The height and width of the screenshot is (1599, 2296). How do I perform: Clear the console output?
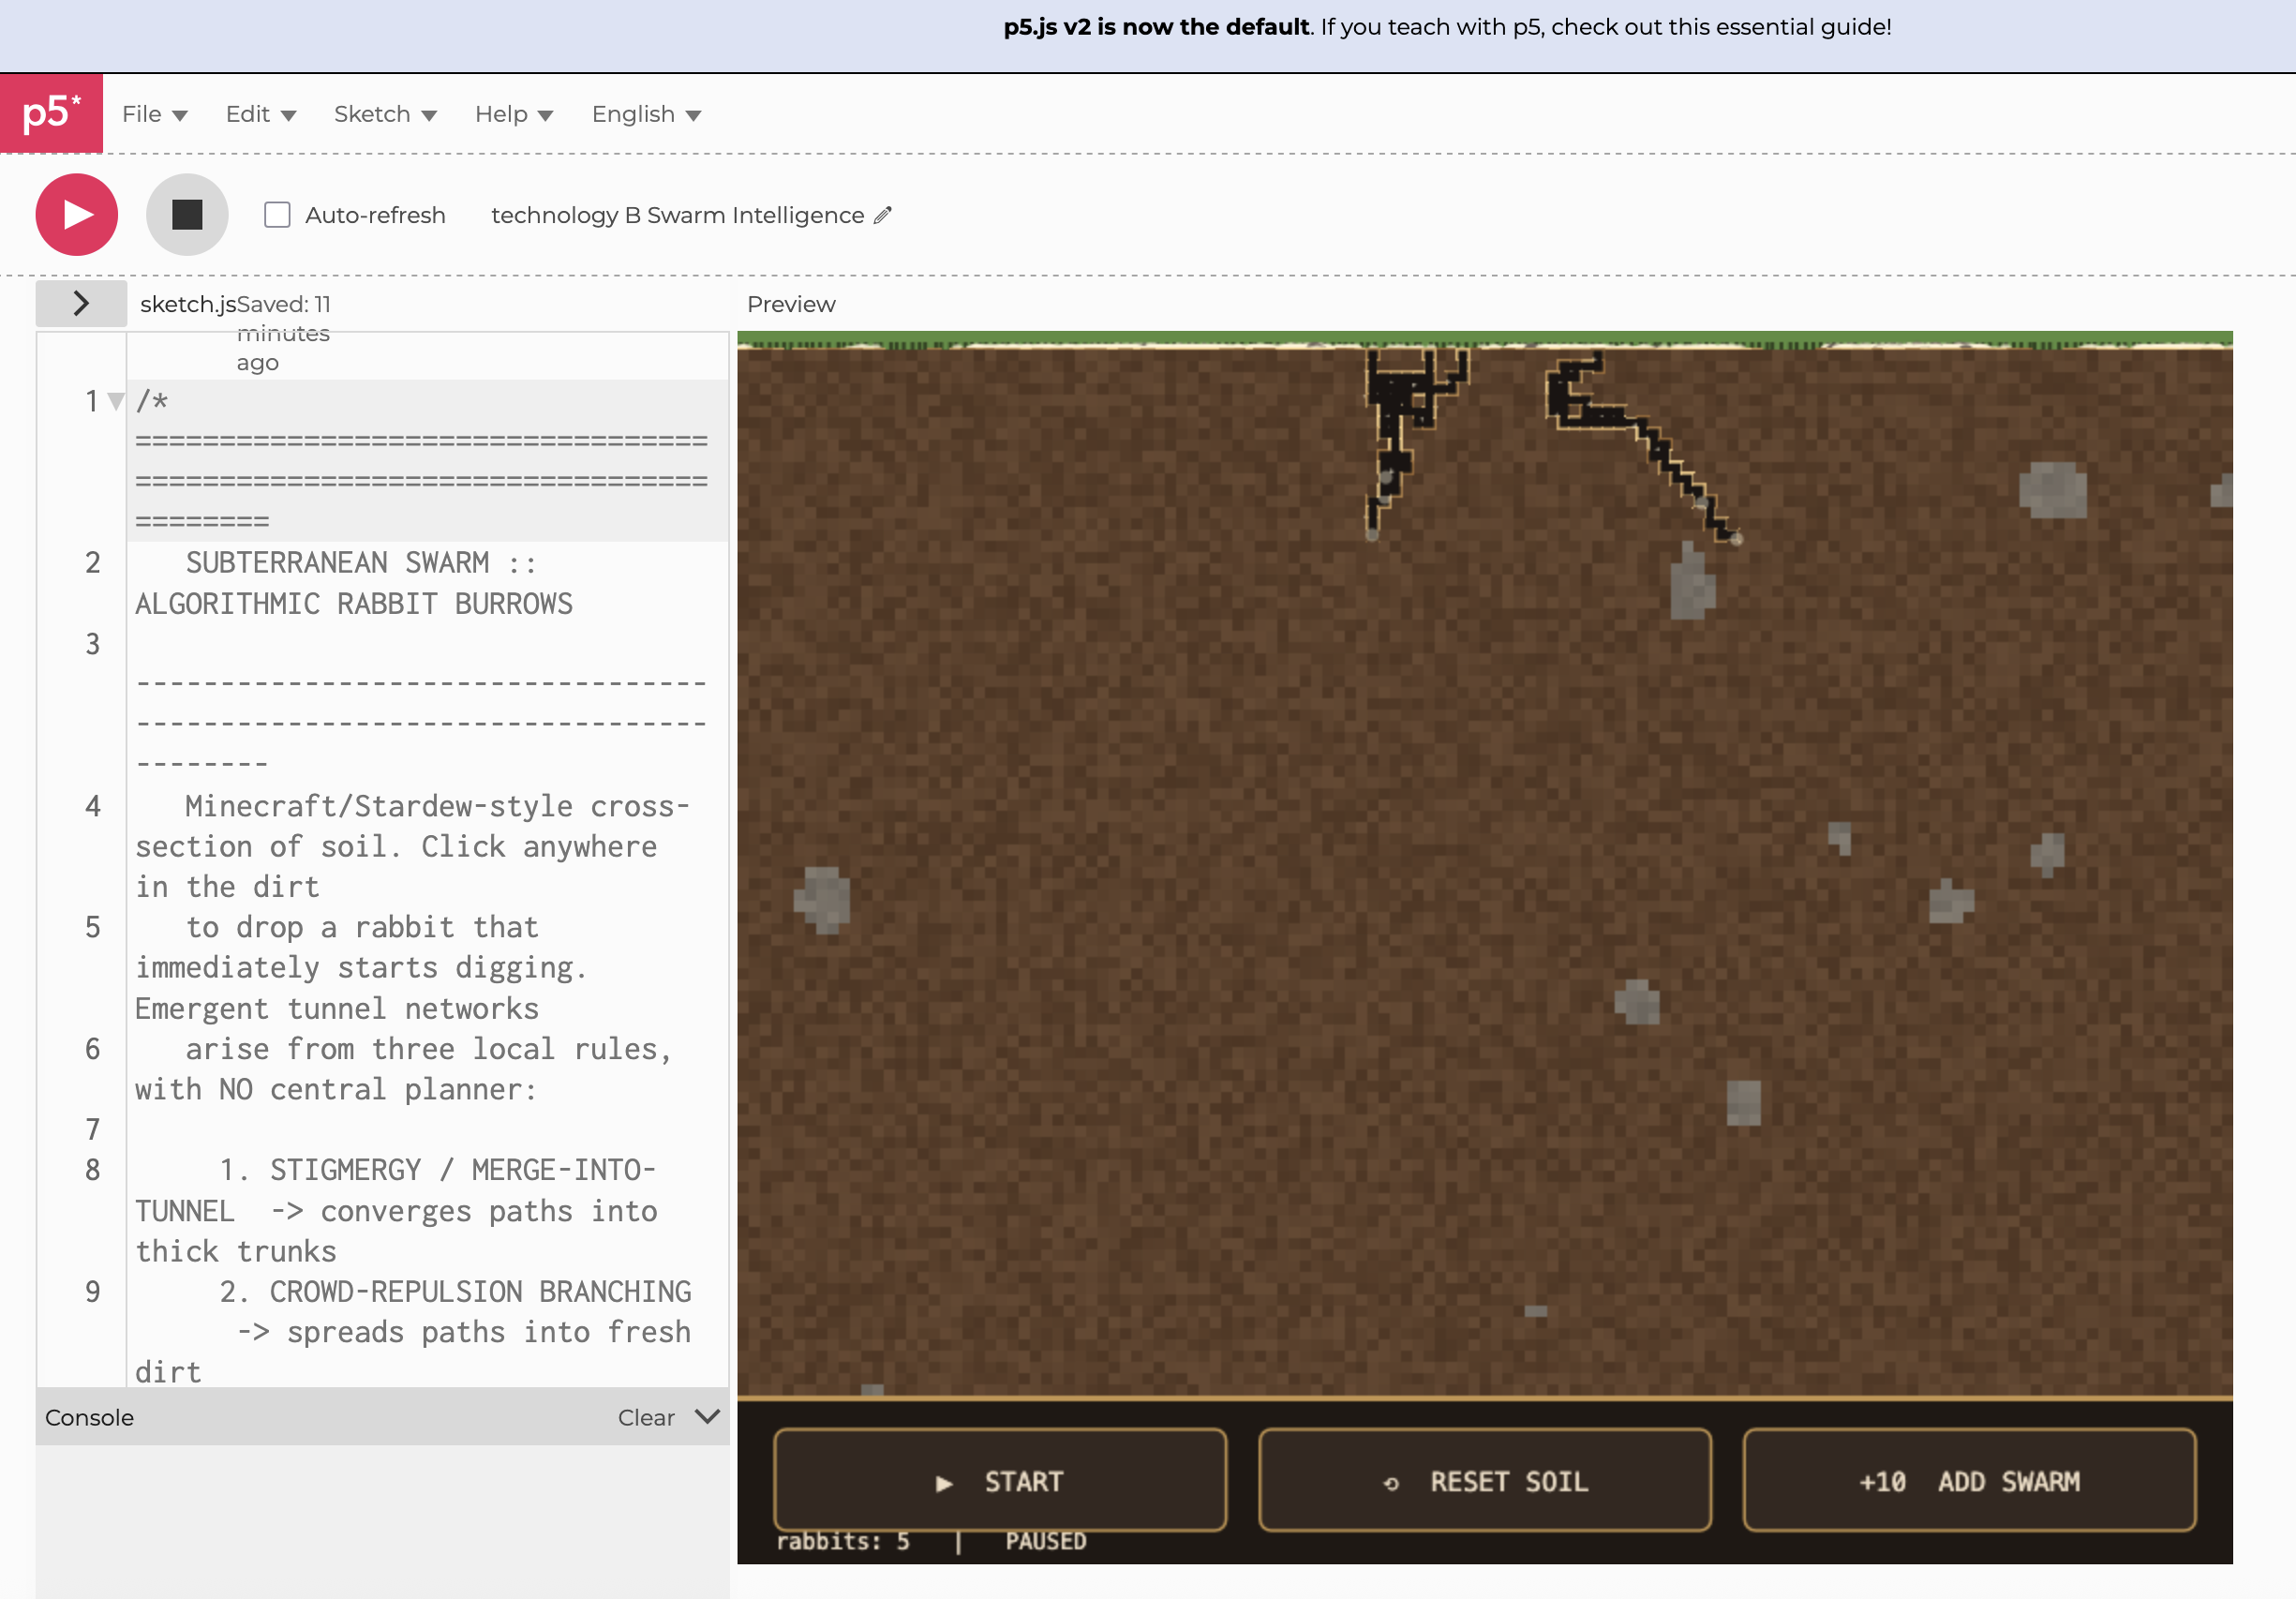(x=646, y=1417)
